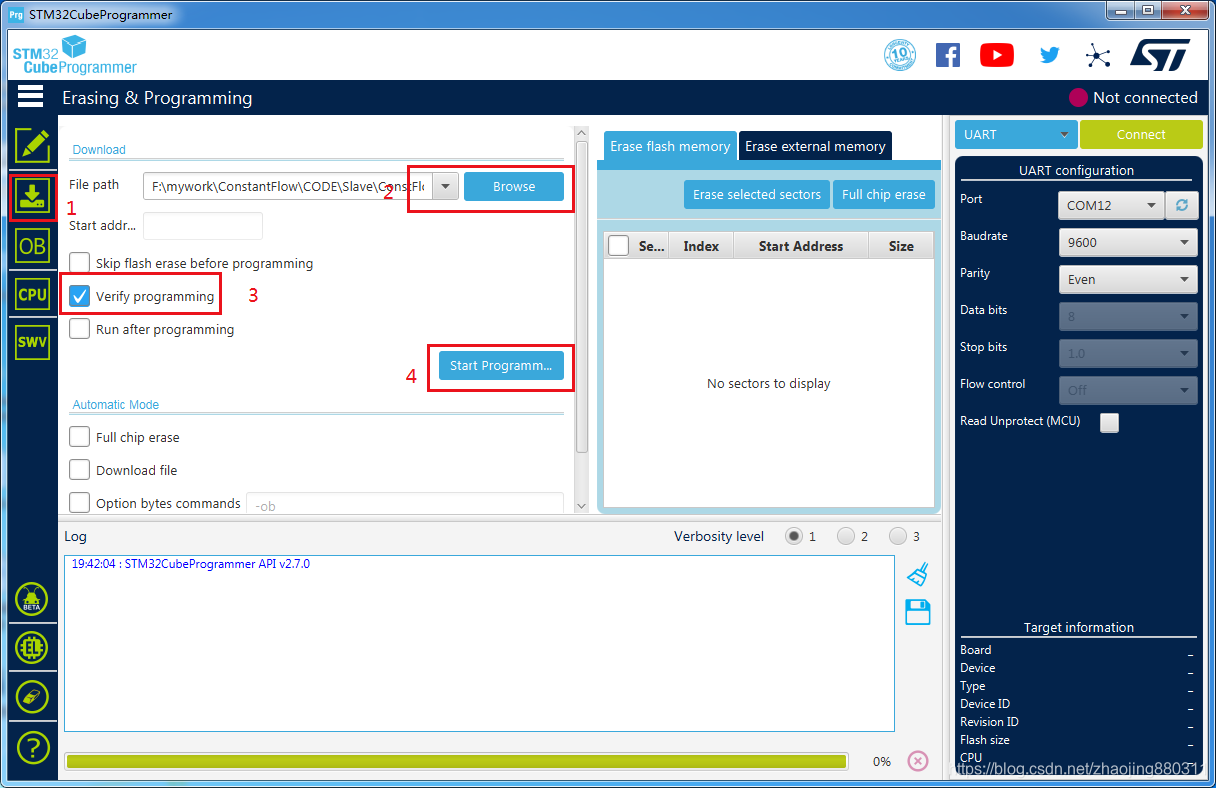1216x788 pixels.
Task: Click Full chip erase button
Action: [x=884, y=194]
